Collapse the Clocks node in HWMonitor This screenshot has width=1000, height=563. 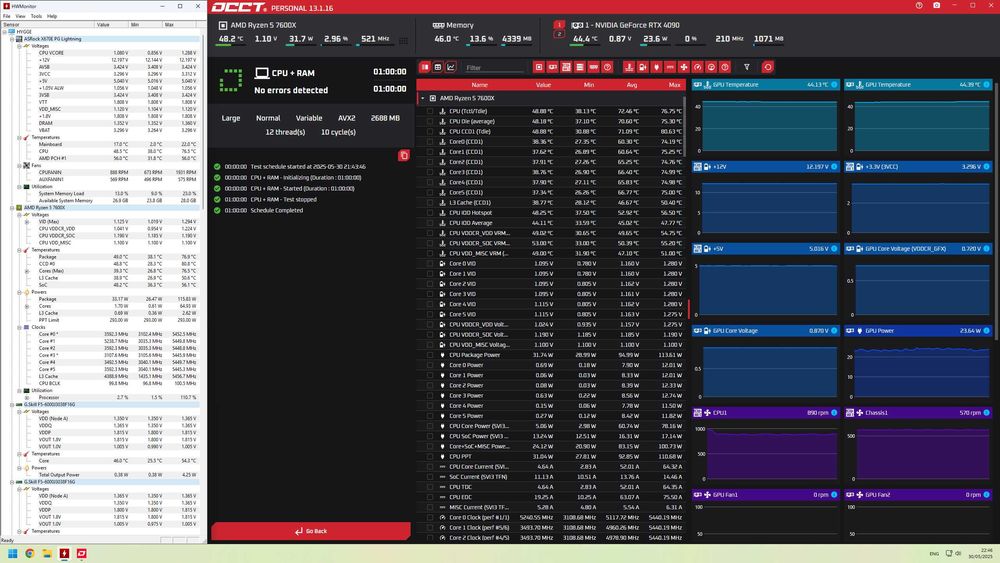click(19, 327)
